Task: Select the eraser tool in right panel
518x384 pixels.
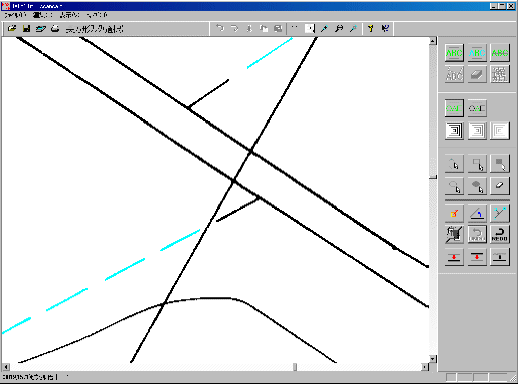Action: pos(499,185)
